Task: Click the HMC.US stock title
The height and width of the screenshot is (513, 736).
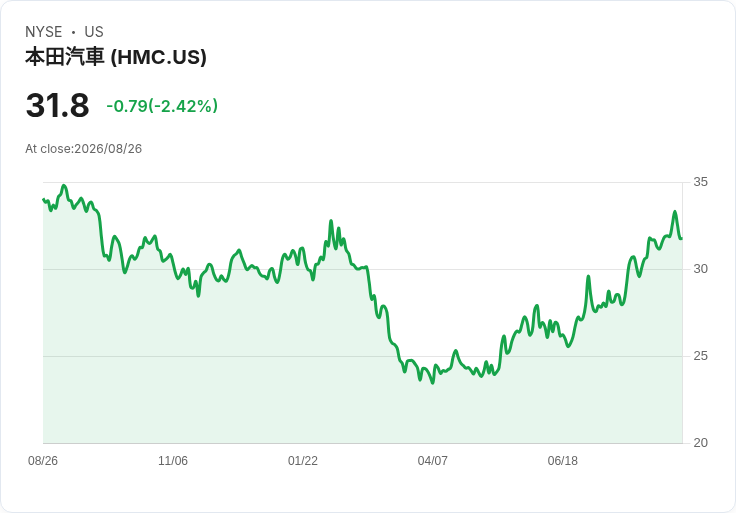Action: 115,57
